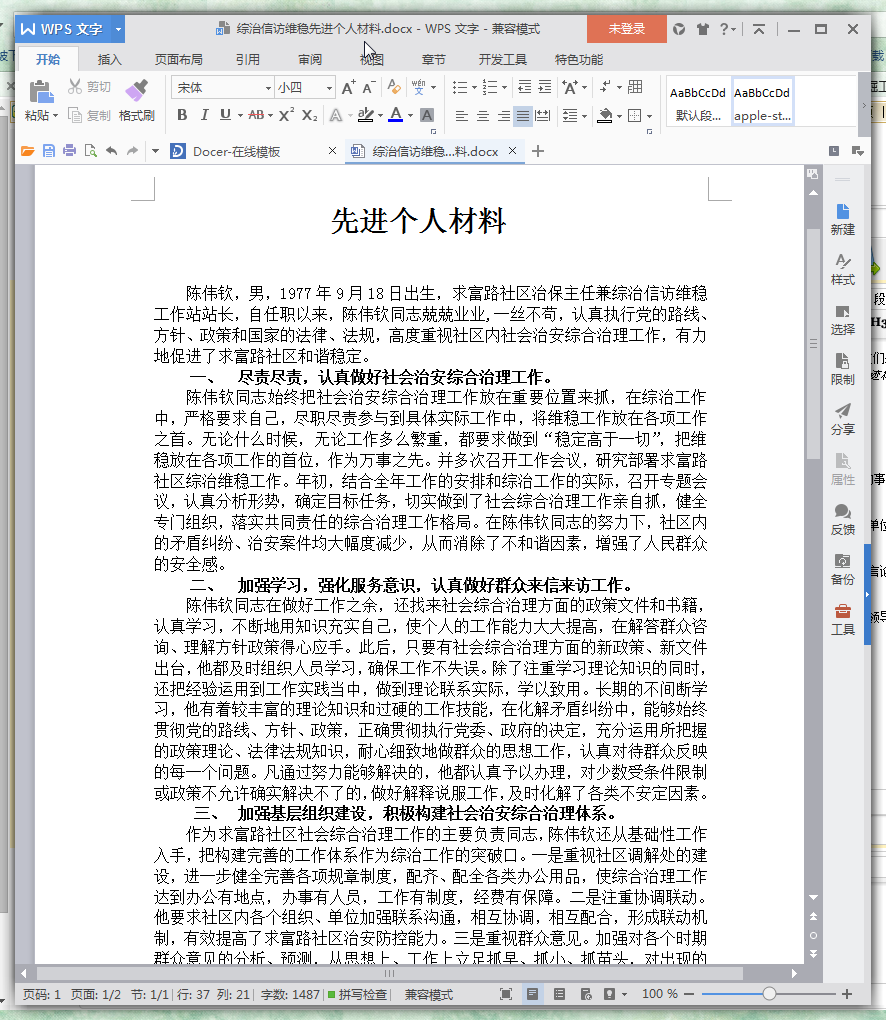Click the insert table grid icon
The image size is (886, 1020).
pyautogui.click(x=636, y=87)
